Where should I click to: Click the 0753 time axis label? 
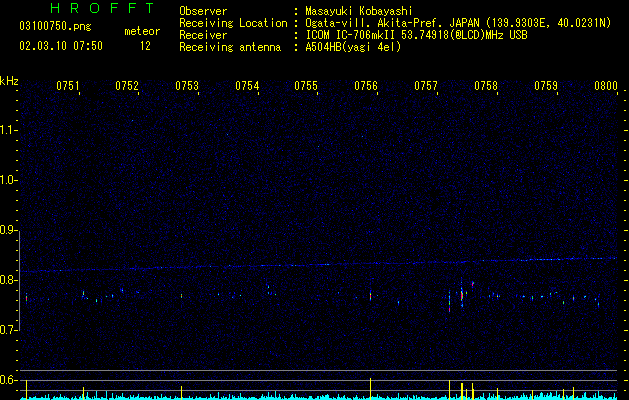coord(187,86)
